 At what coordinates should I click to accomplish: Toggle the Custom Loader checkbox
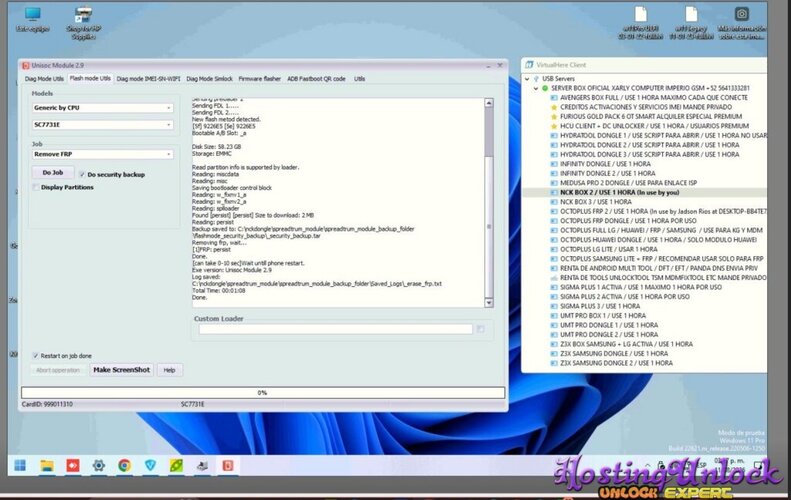point(480,329)
